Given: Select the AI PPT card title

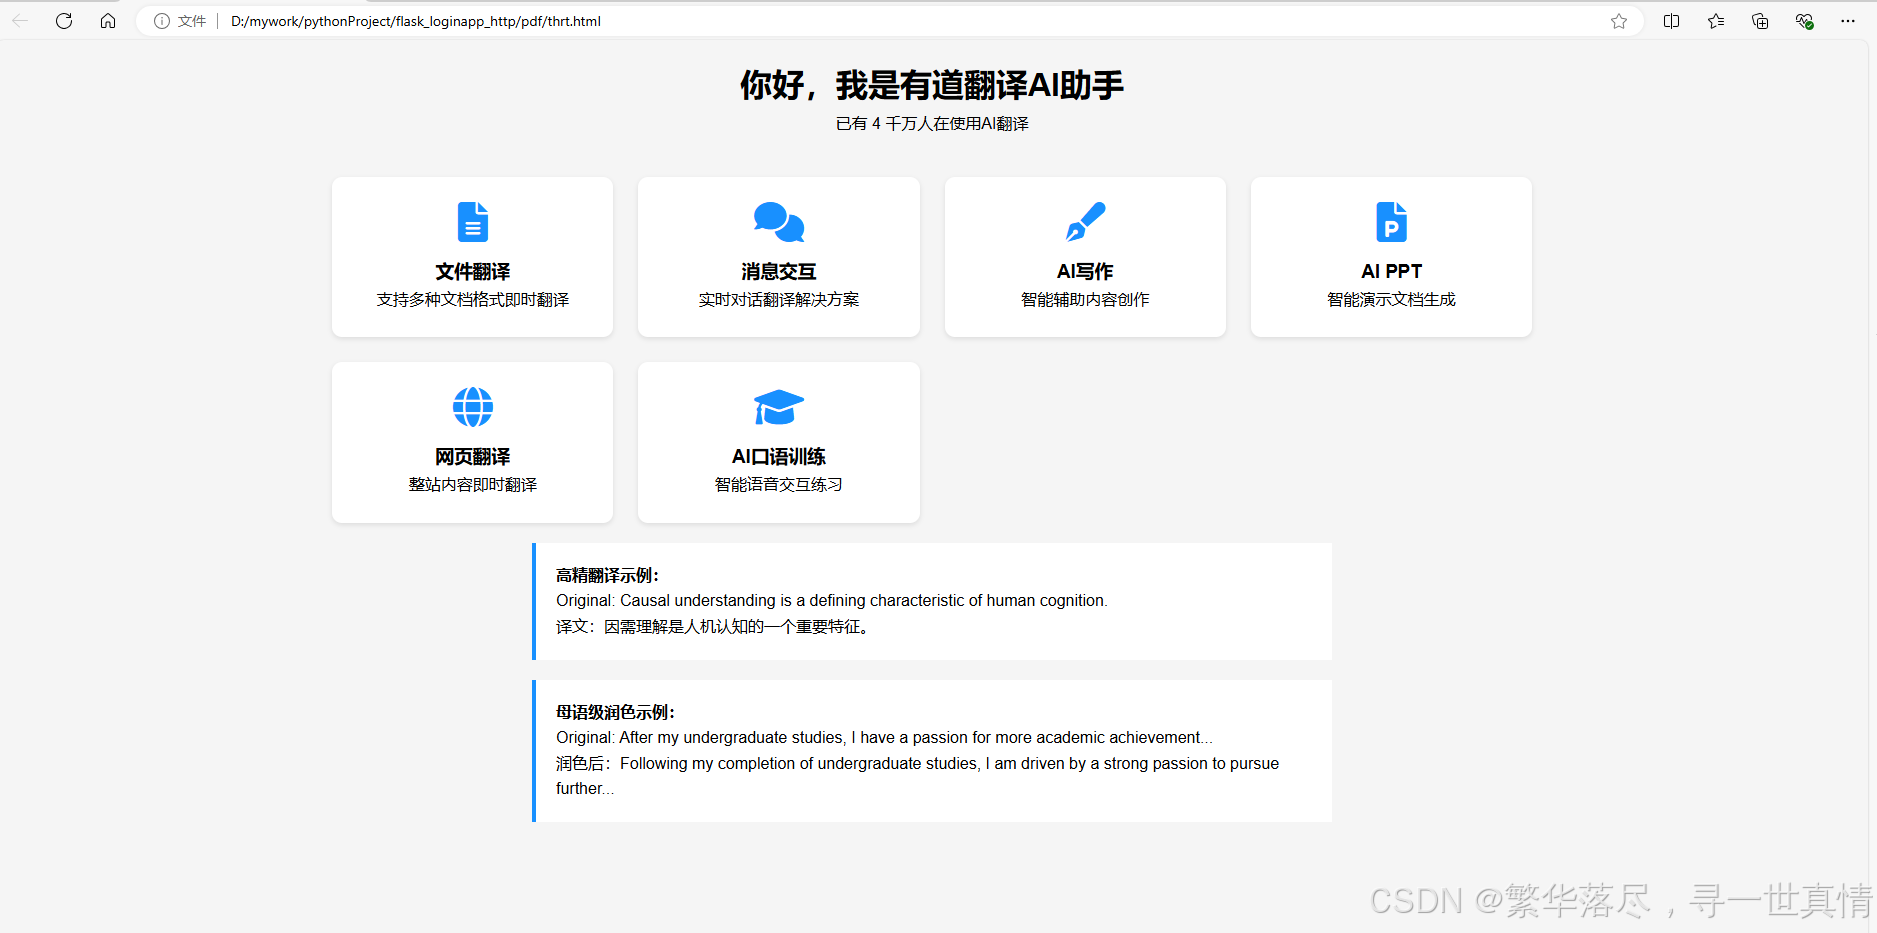Looking at the screenshot, I should pyautogui.click(x=1391, y=272).
